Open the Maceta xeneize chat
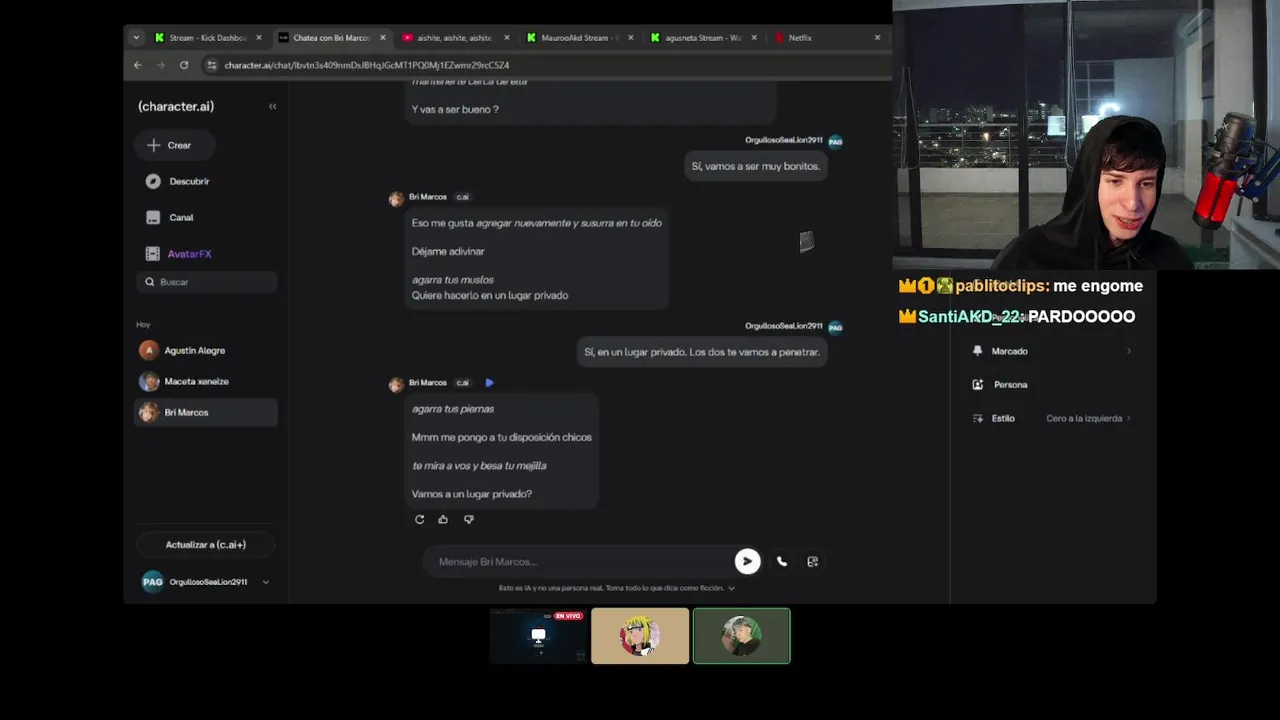Image resolution: width=1280 pixels, height=720 pixels. click(206, 381)
